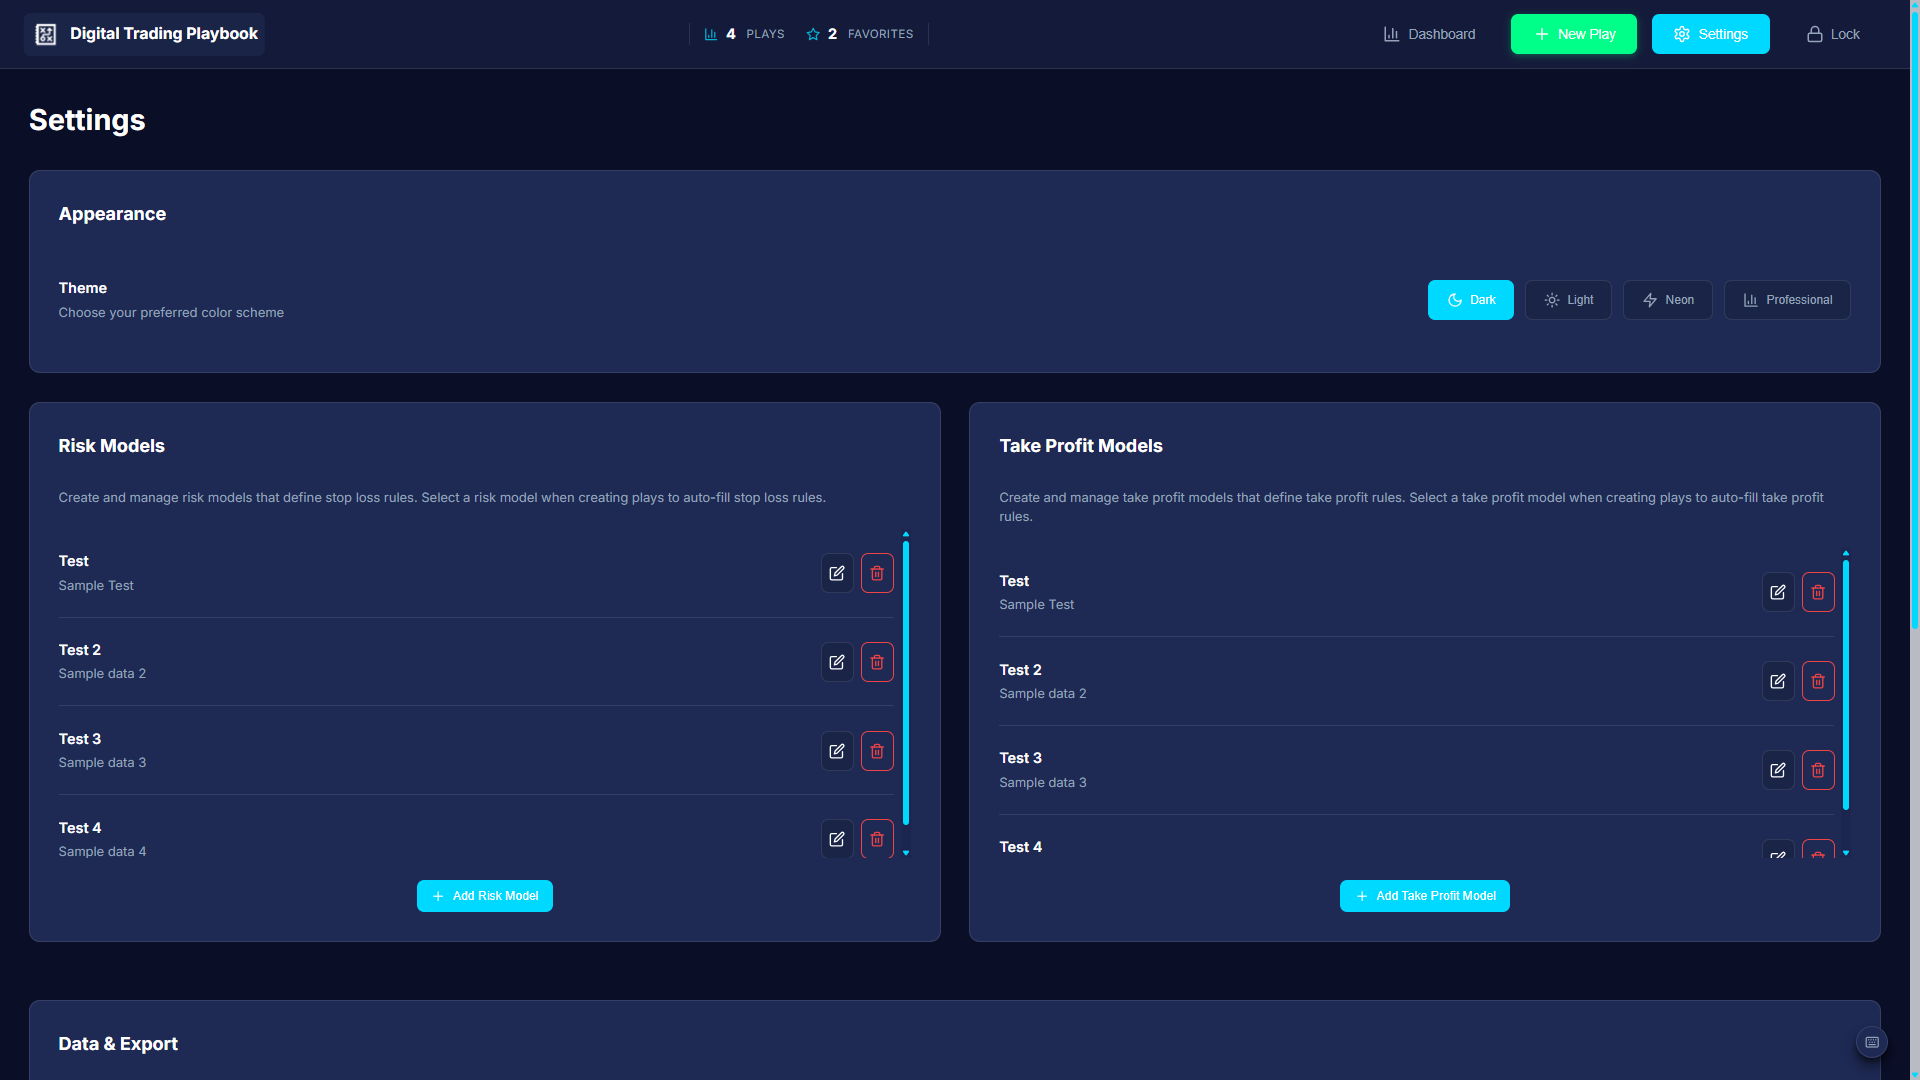1920x1080 pixels.
Task: Click the New Play button
Action: click(1573, 34)
